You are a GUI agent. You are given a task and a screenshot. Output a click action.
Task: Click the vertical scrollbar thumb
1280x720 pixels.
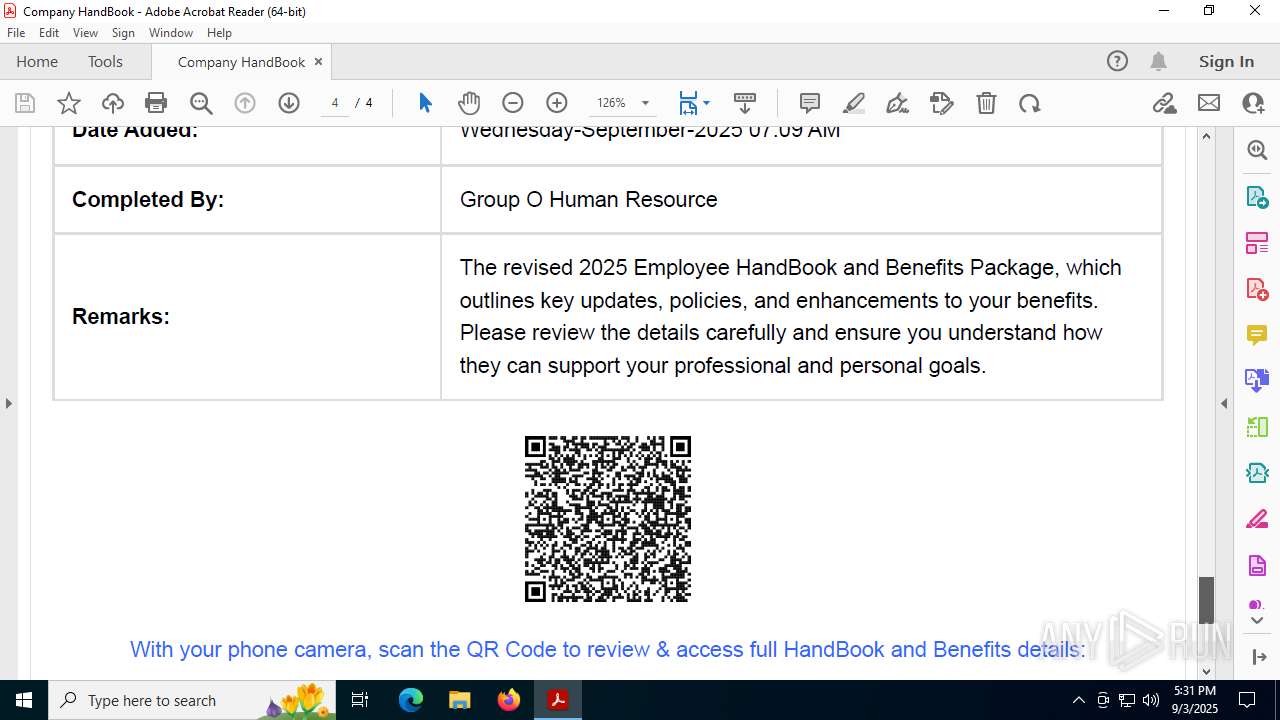pyautogui.click(x=1206, y=599)
